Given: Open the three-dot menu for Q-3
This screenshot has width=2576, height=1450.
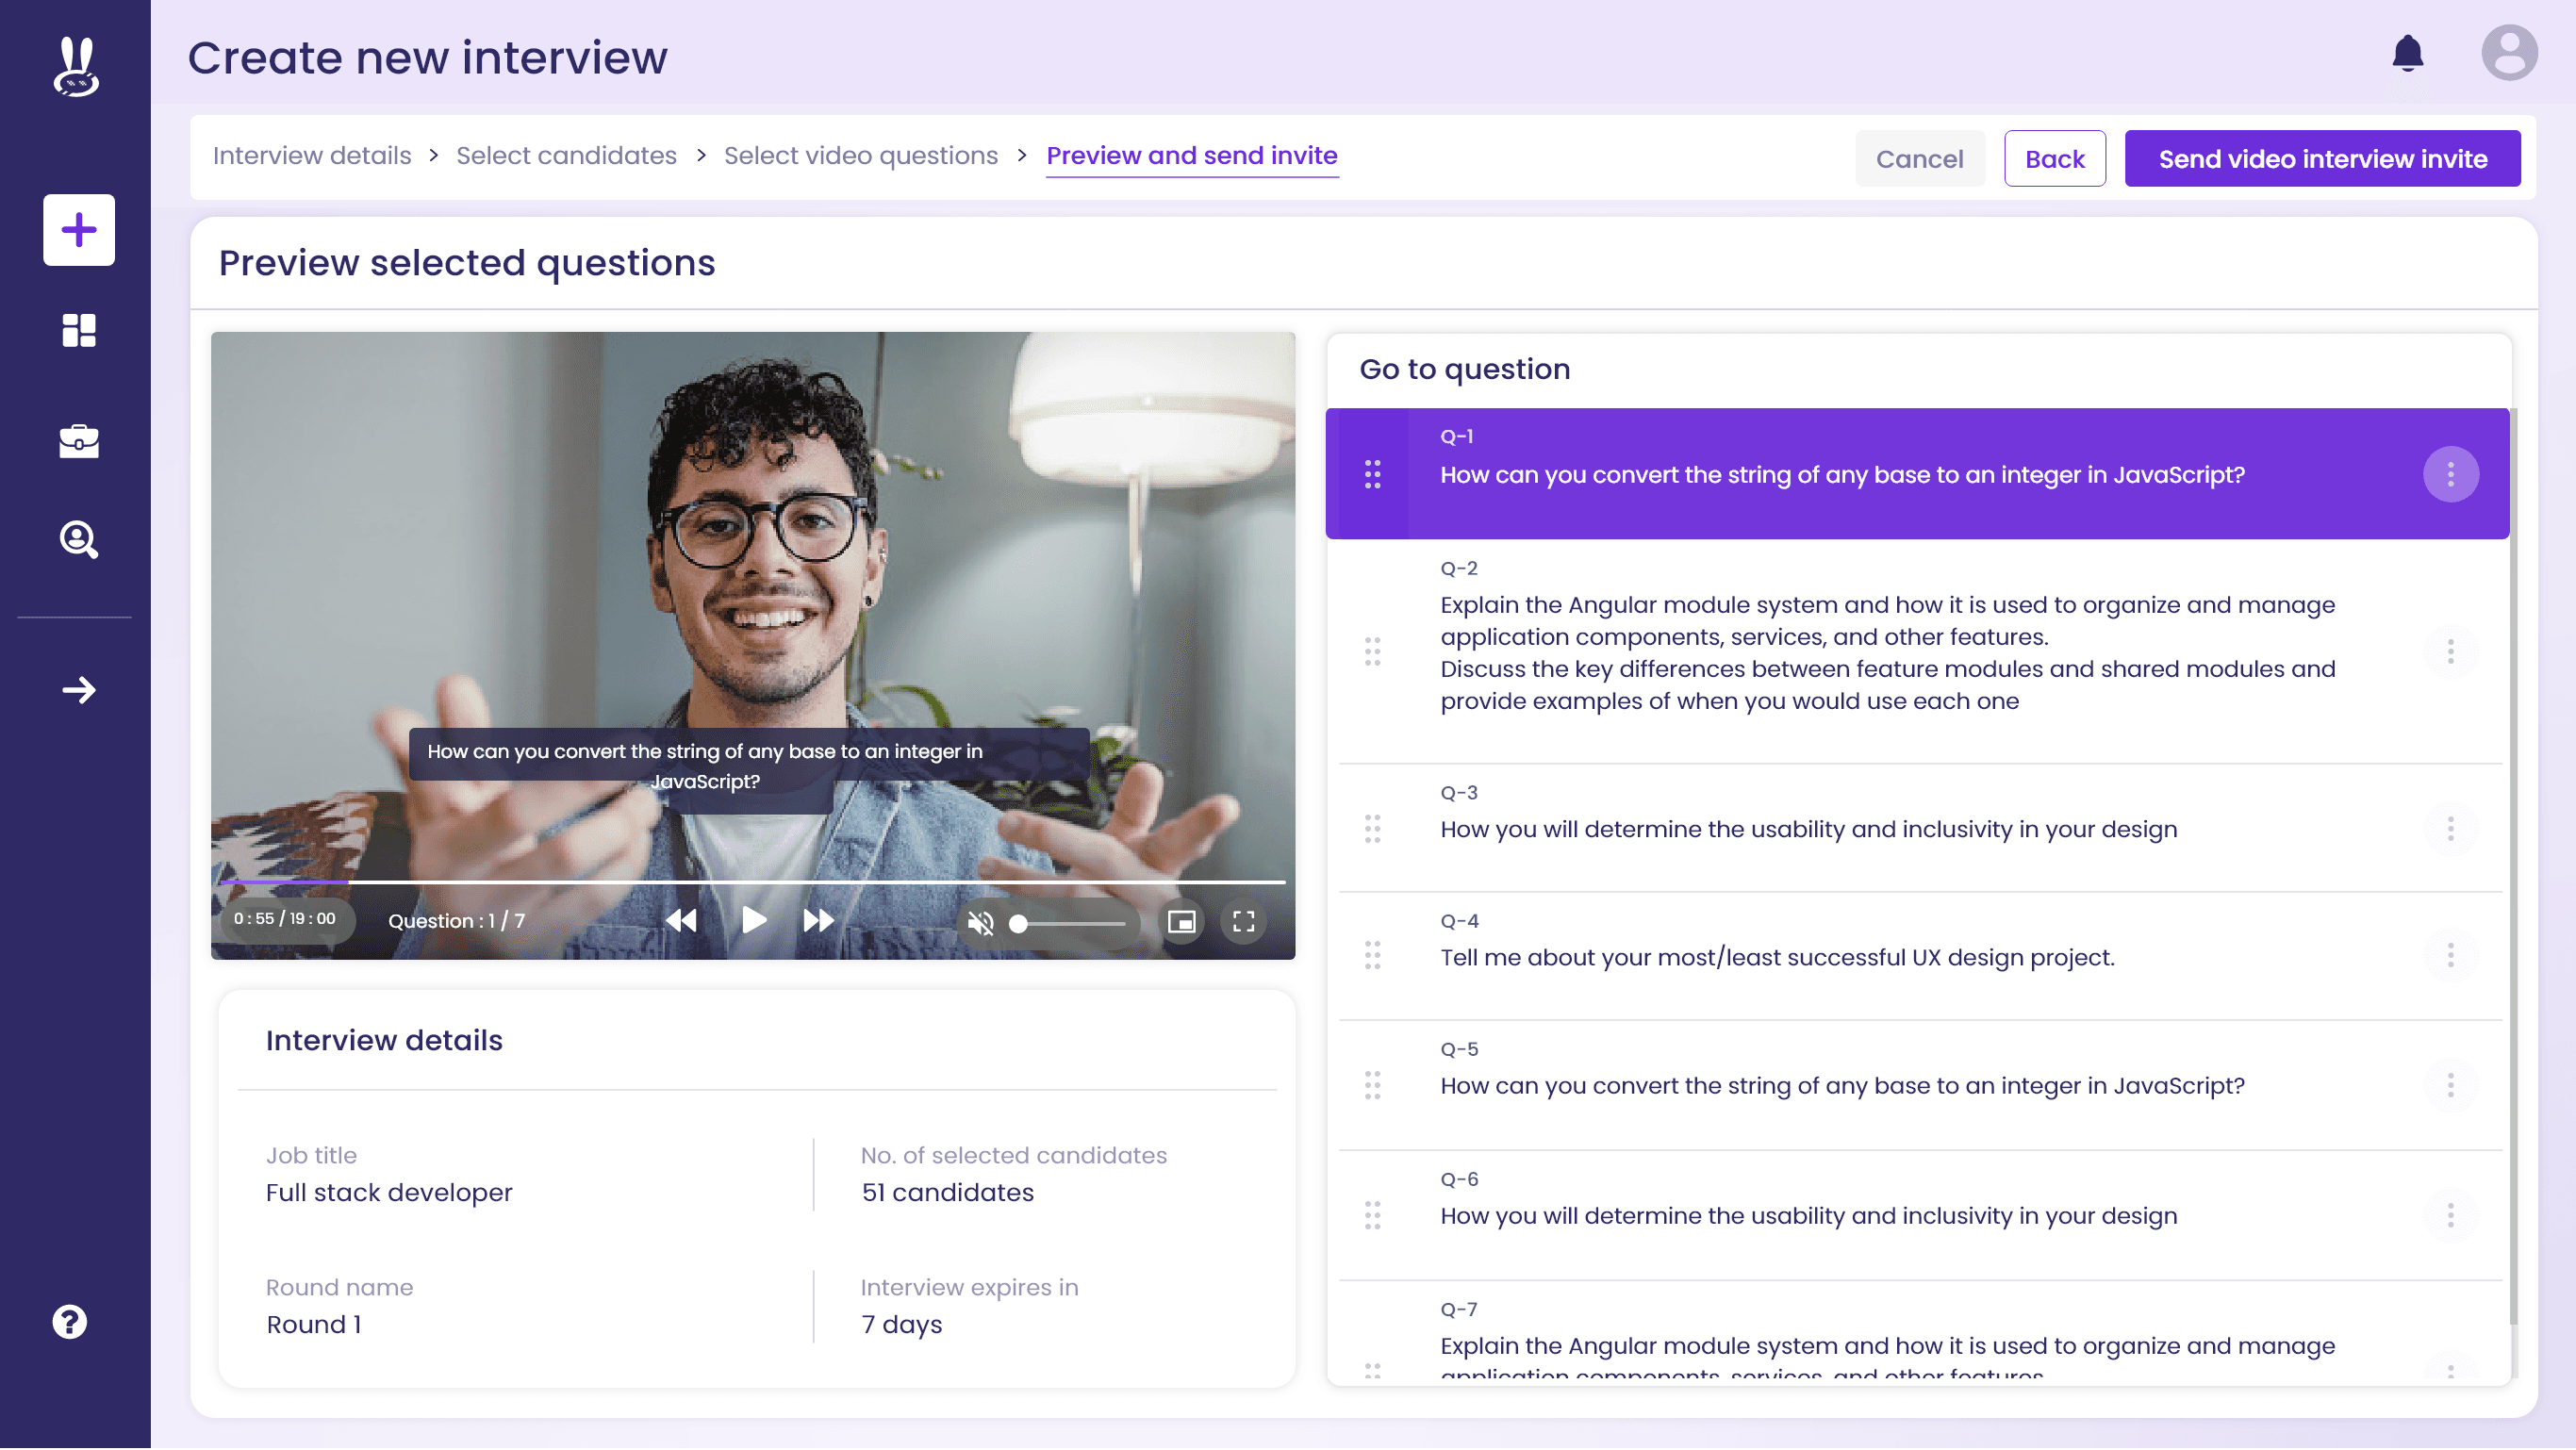Looking at the screenshot, I should tap(2450, 829).
